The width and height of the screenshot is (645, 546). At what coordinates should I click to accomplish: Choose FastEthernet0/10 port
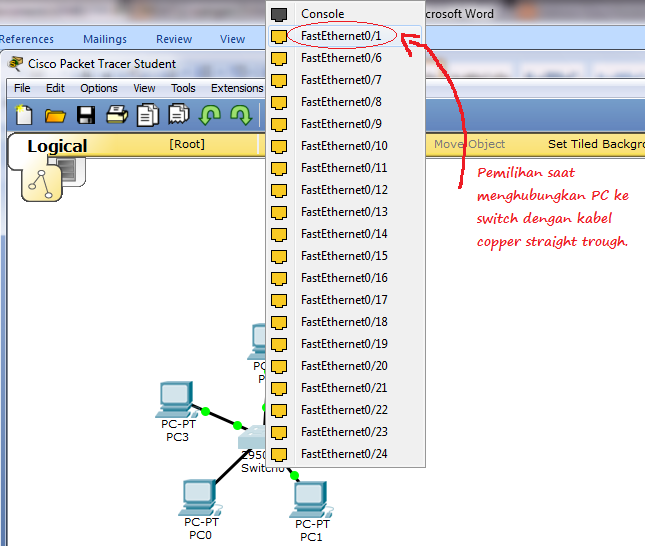(346, 146)
